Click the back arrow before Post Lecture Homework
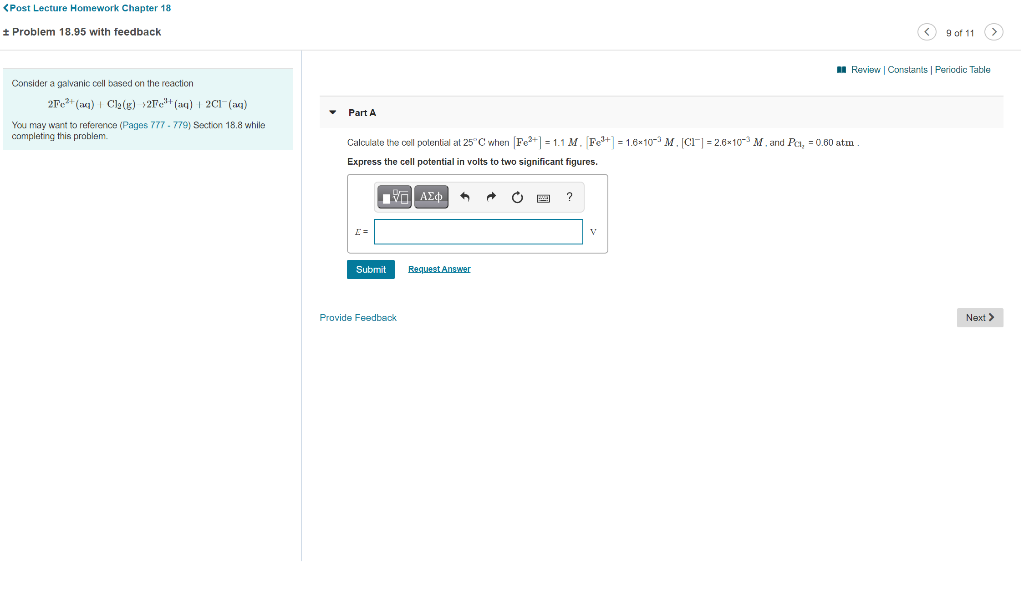 (6, 8)
